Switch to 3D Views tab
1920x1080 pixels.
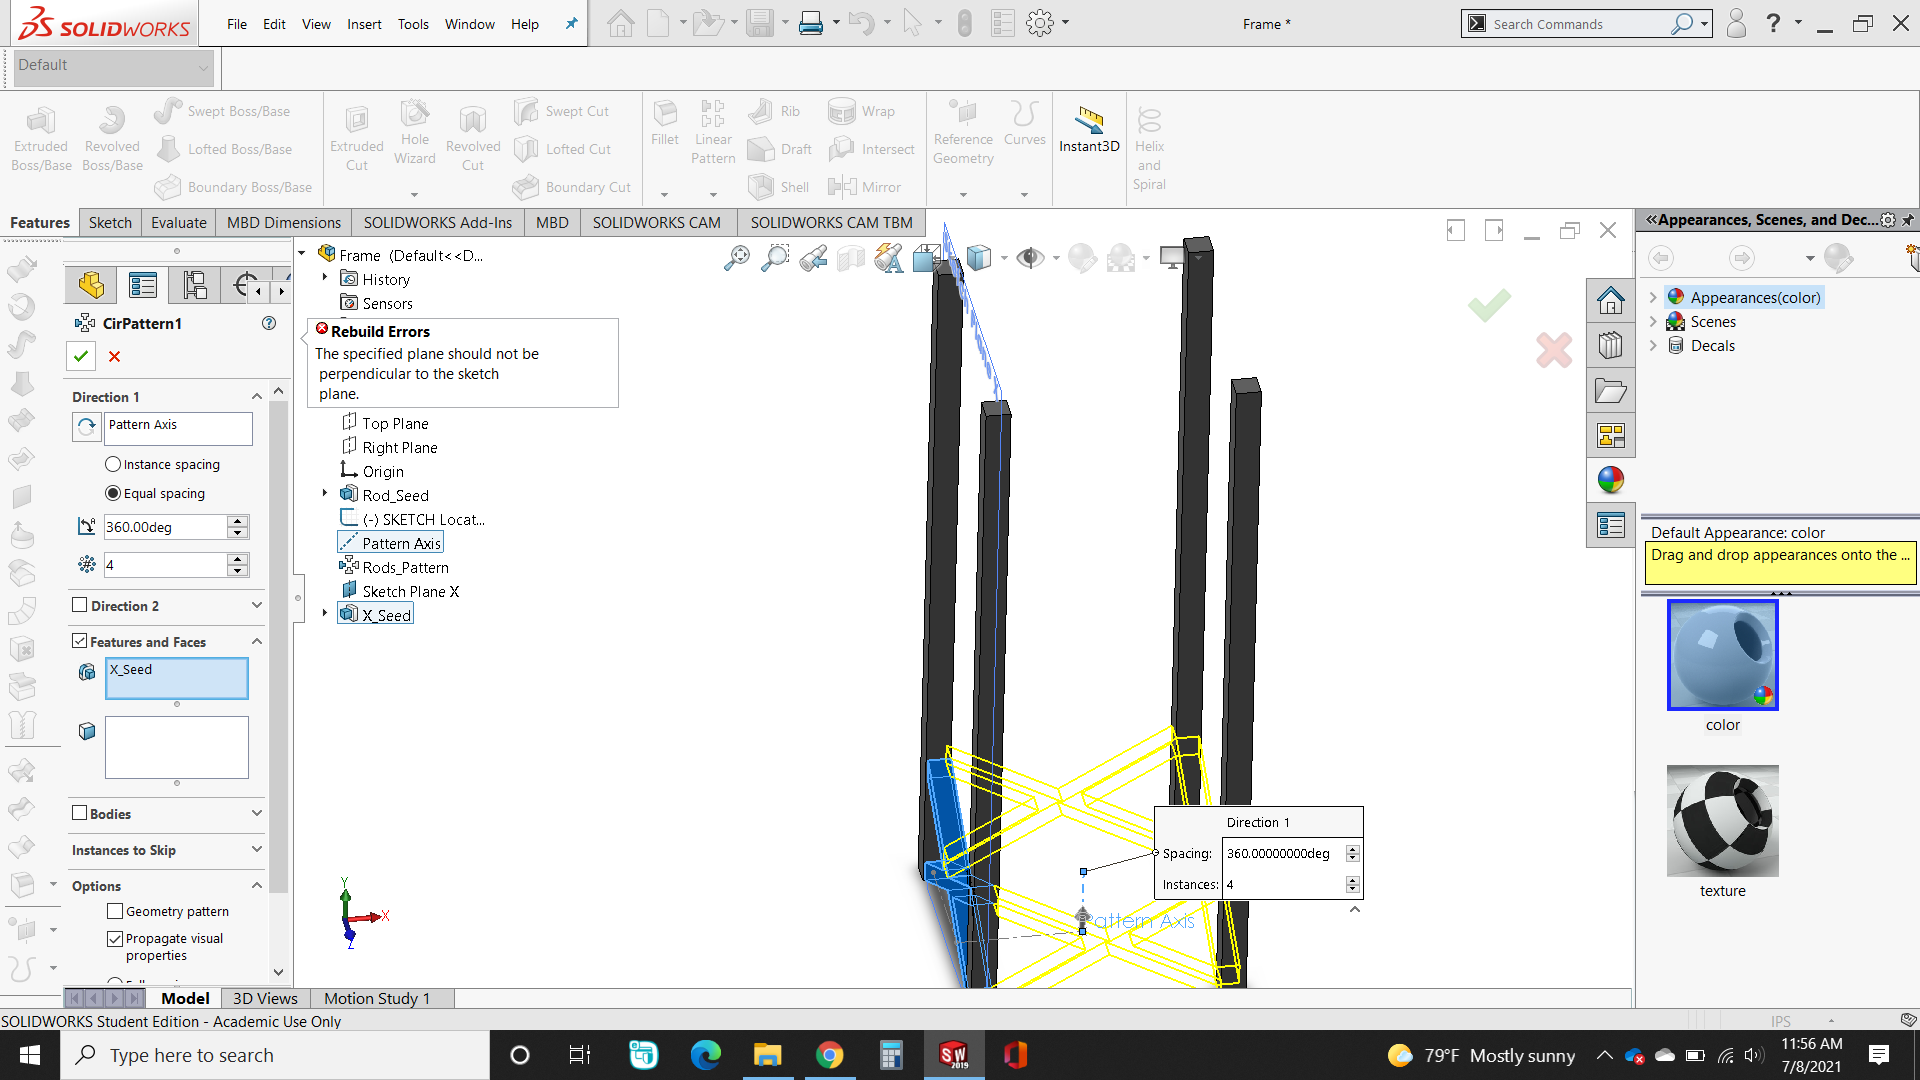point(265,998)
